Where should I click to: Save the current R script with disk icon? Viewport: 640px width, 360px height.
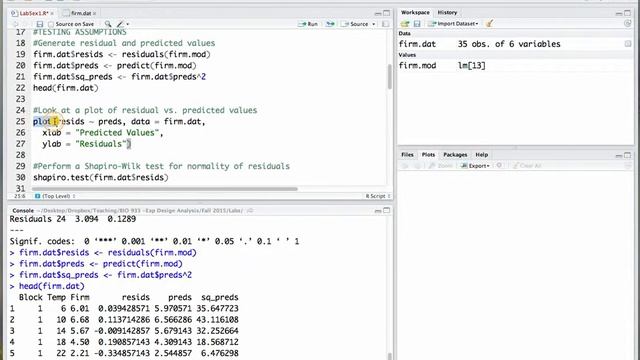[x=40, y=24]
